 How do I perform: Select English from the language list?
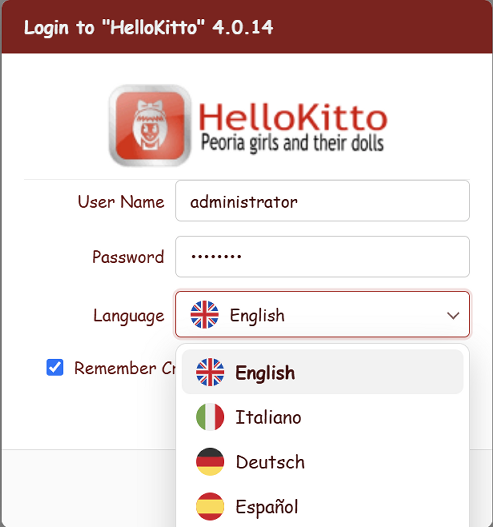[322, 372]
